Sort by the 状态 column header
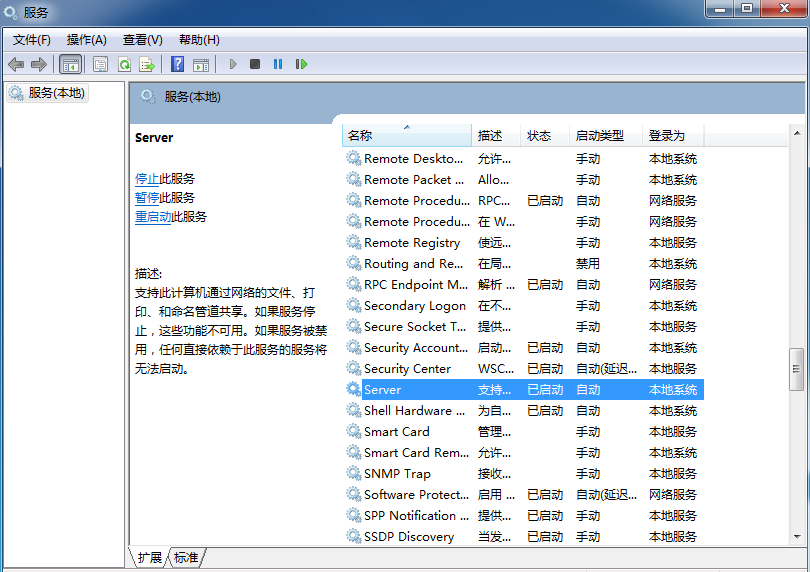Screen dimensions: 810x572 click(545, 135)
